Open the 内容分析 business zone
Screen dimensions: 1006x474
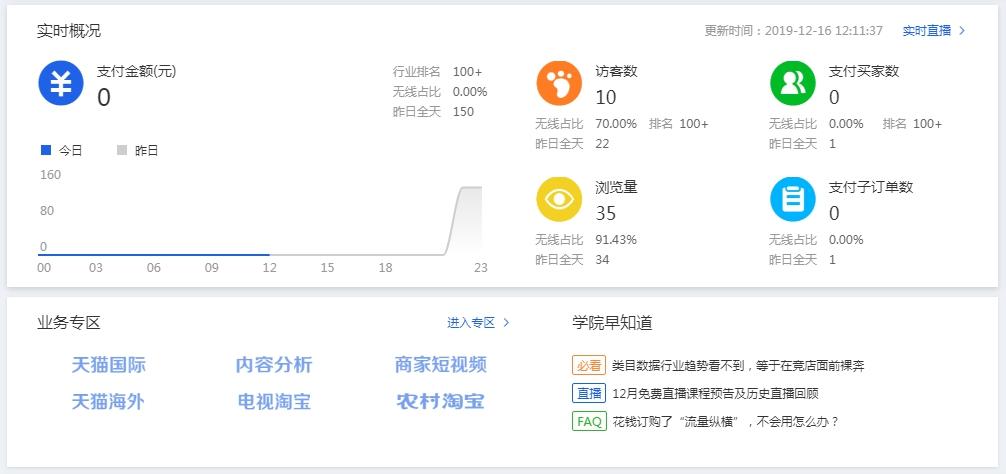click(274, 365)
